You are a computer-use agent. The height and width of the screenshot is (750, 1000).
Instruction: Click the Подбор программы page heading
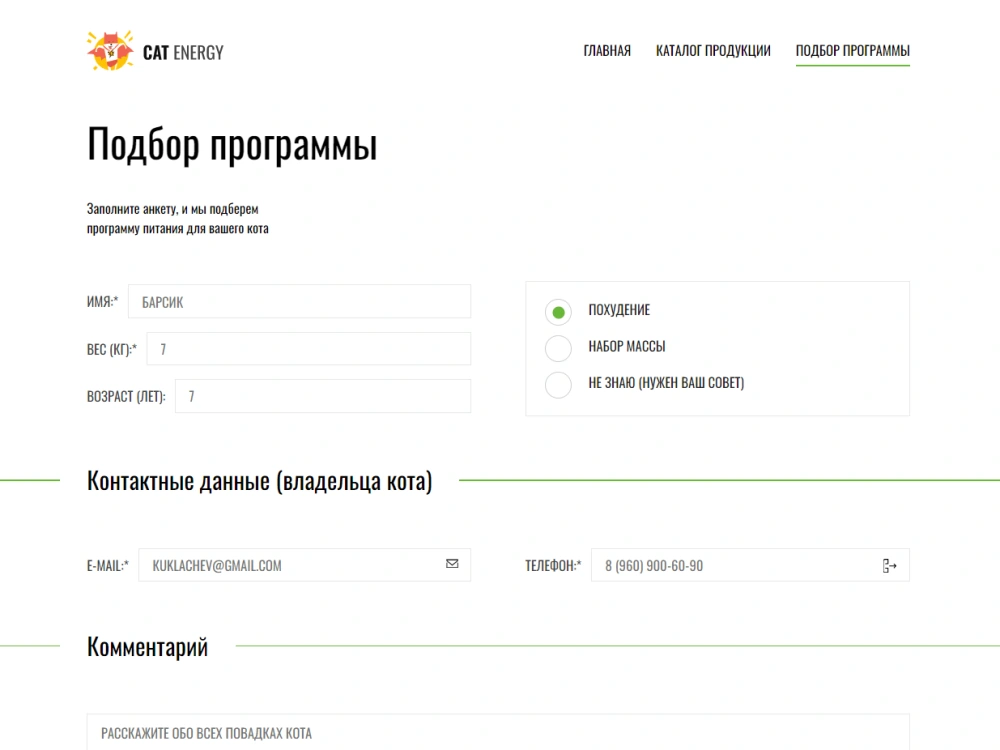tap(232, 145)
